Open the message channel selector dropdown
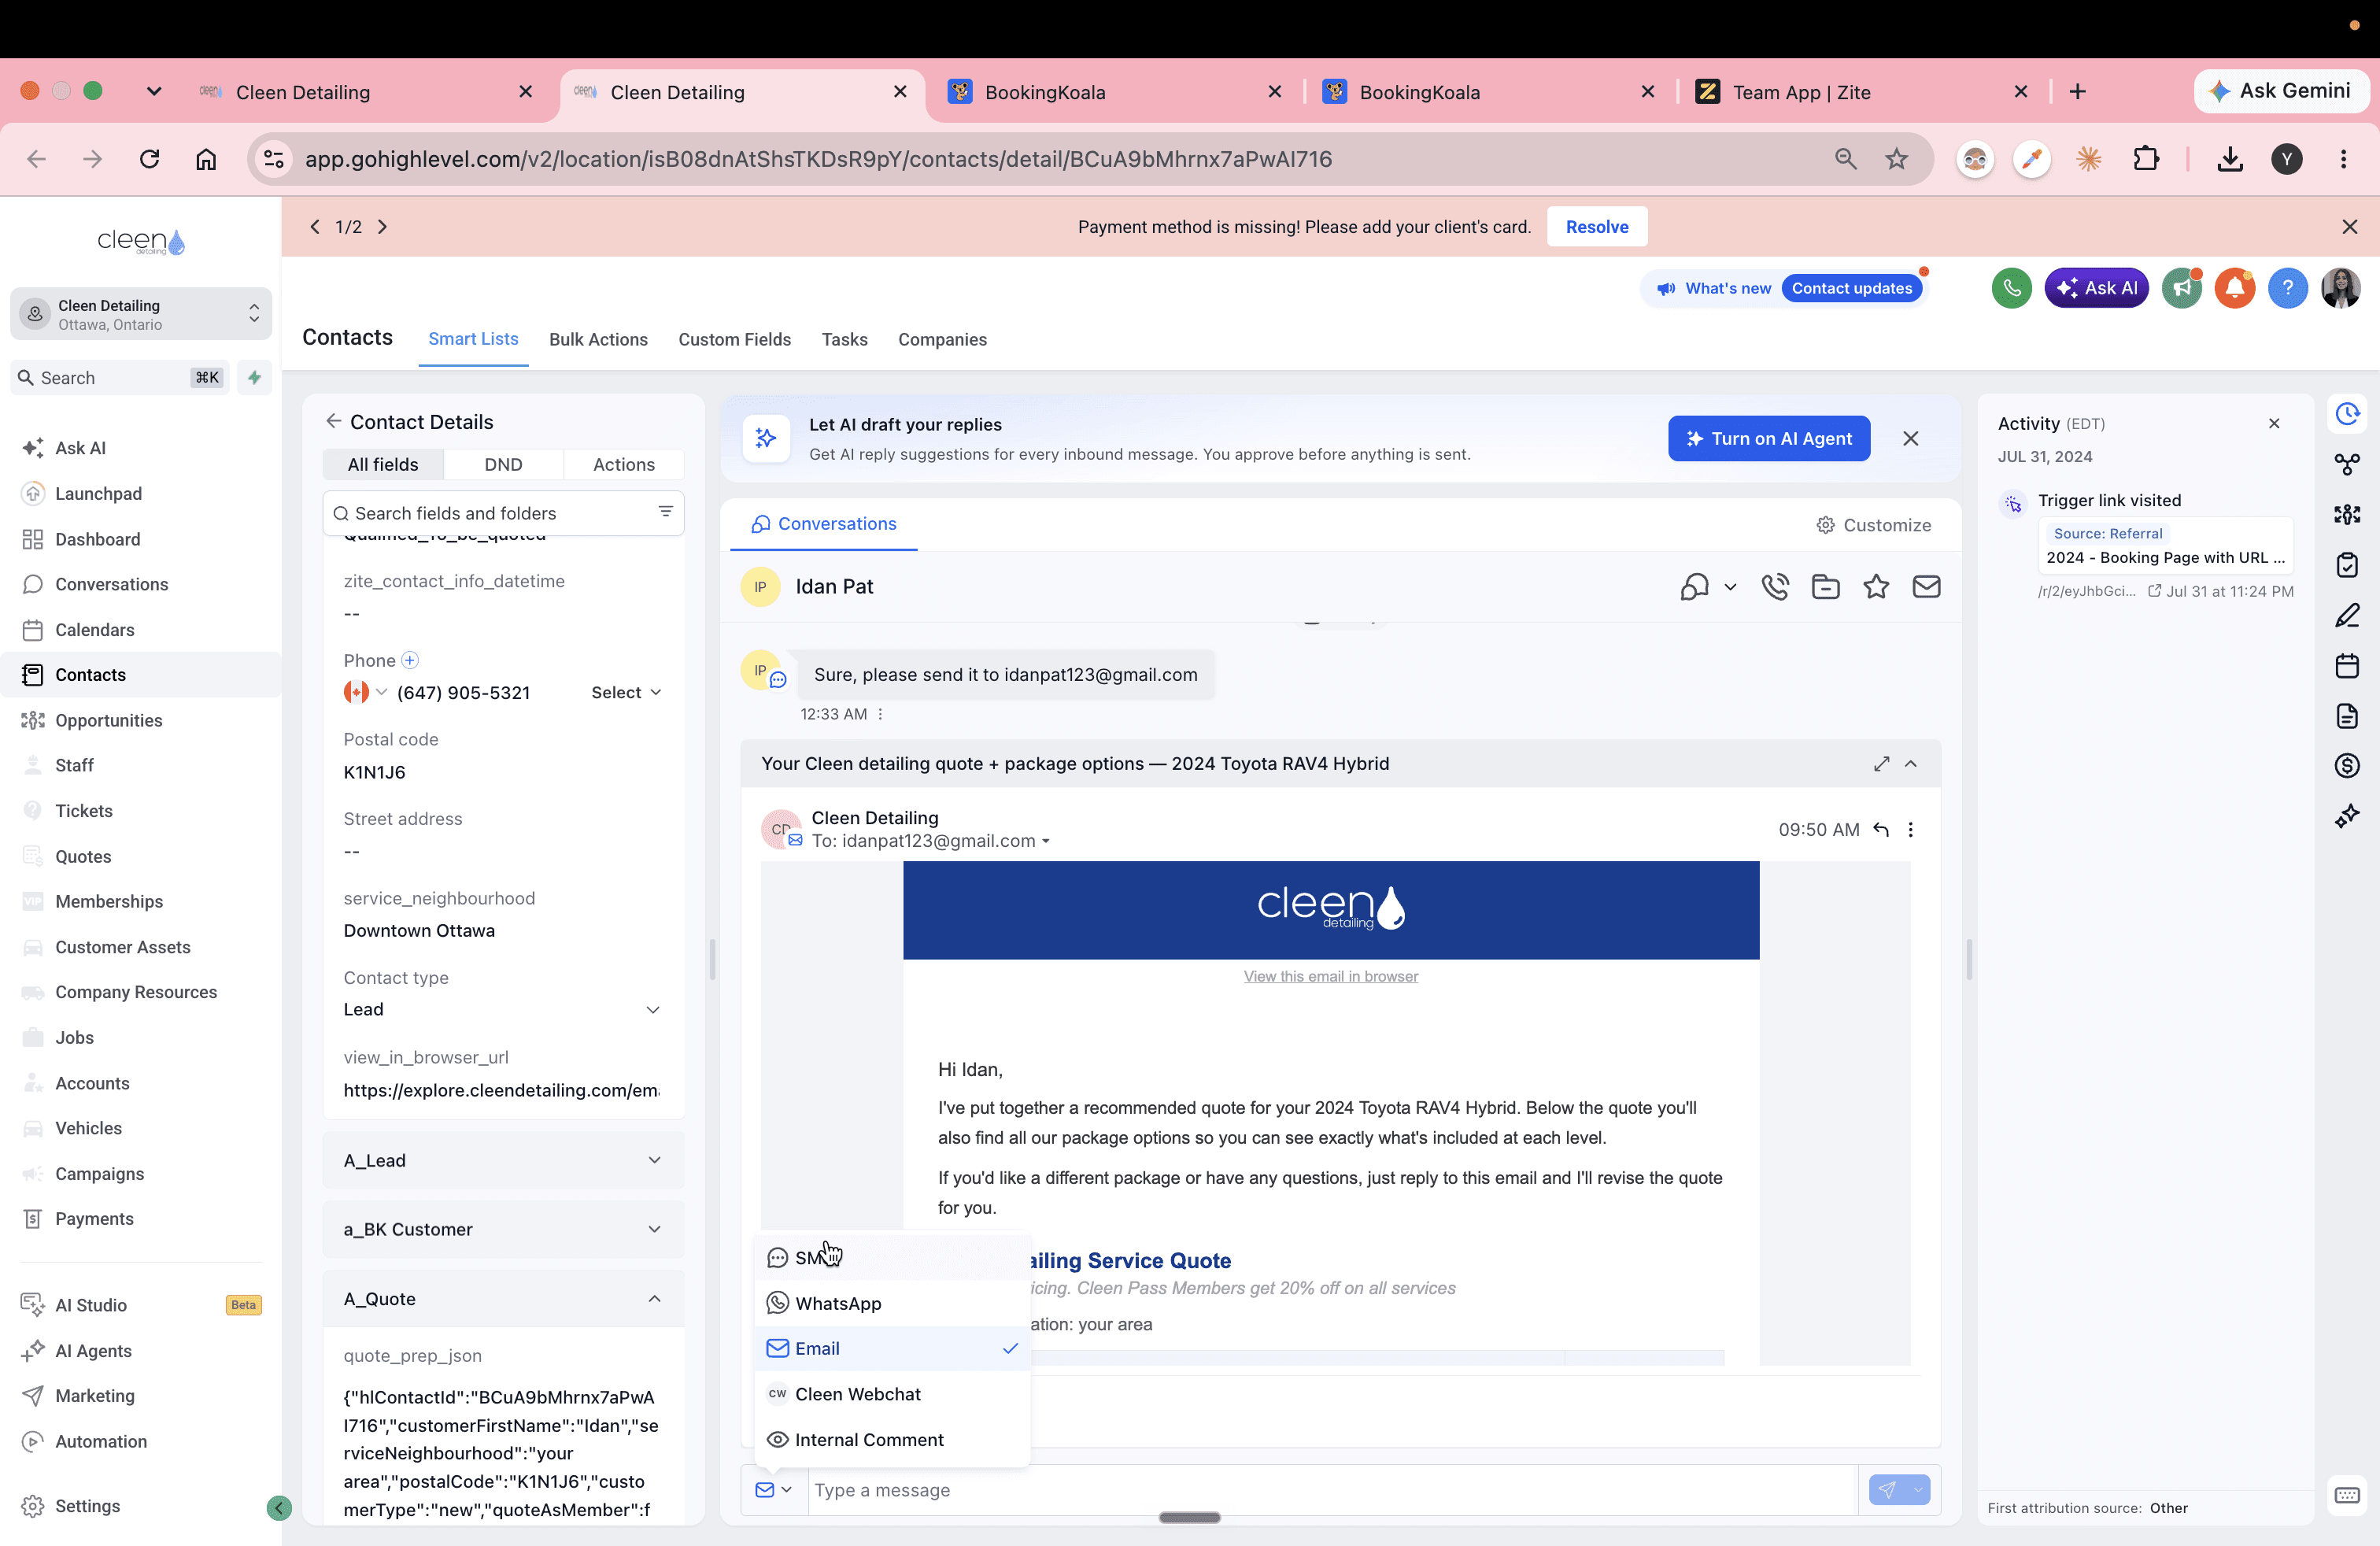This screenshot has height=1546, width=2380. pos(773,1490)
